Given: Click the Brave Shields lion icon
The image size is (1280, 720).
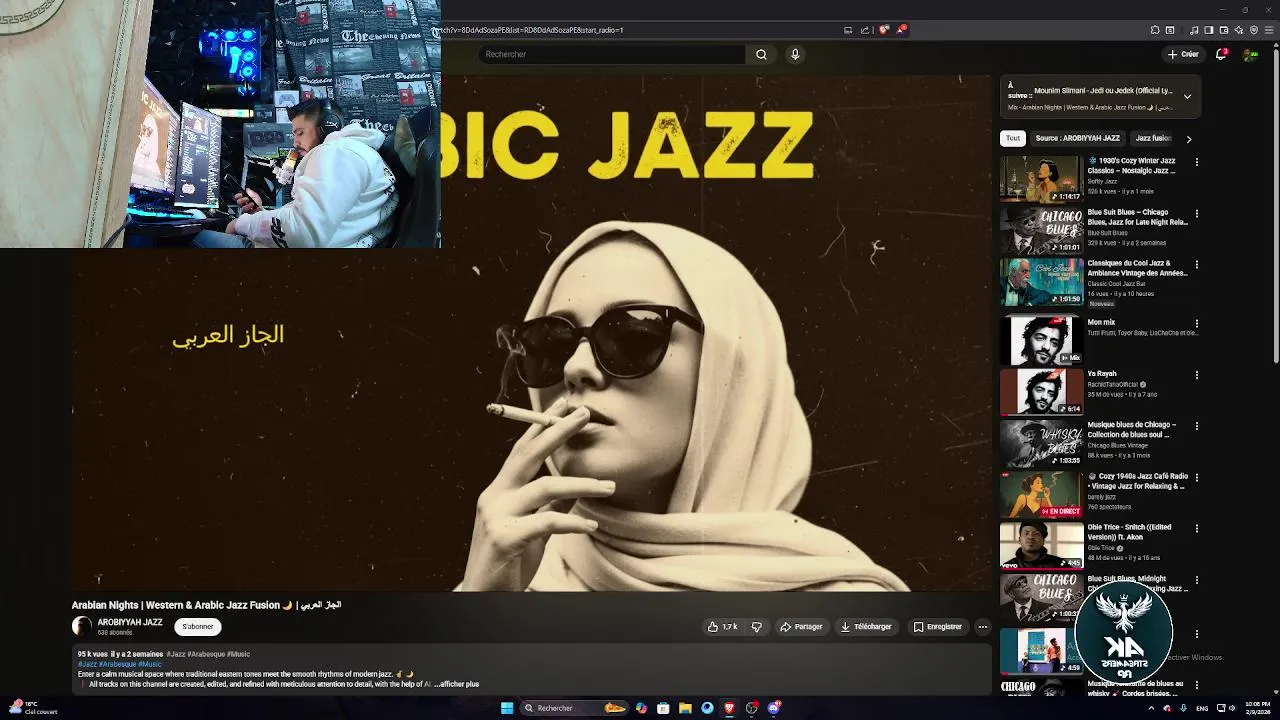Looking at the screenshot, I should [884, 30].
